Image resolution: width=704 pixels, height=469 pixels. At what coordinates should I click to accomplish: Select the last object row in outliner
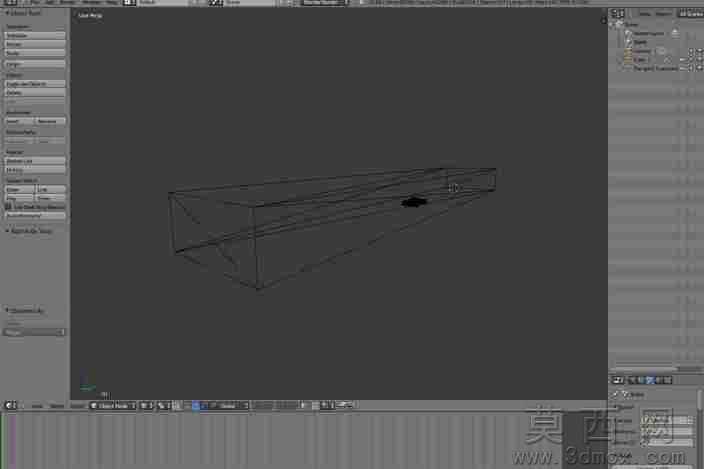click(655, 68)
